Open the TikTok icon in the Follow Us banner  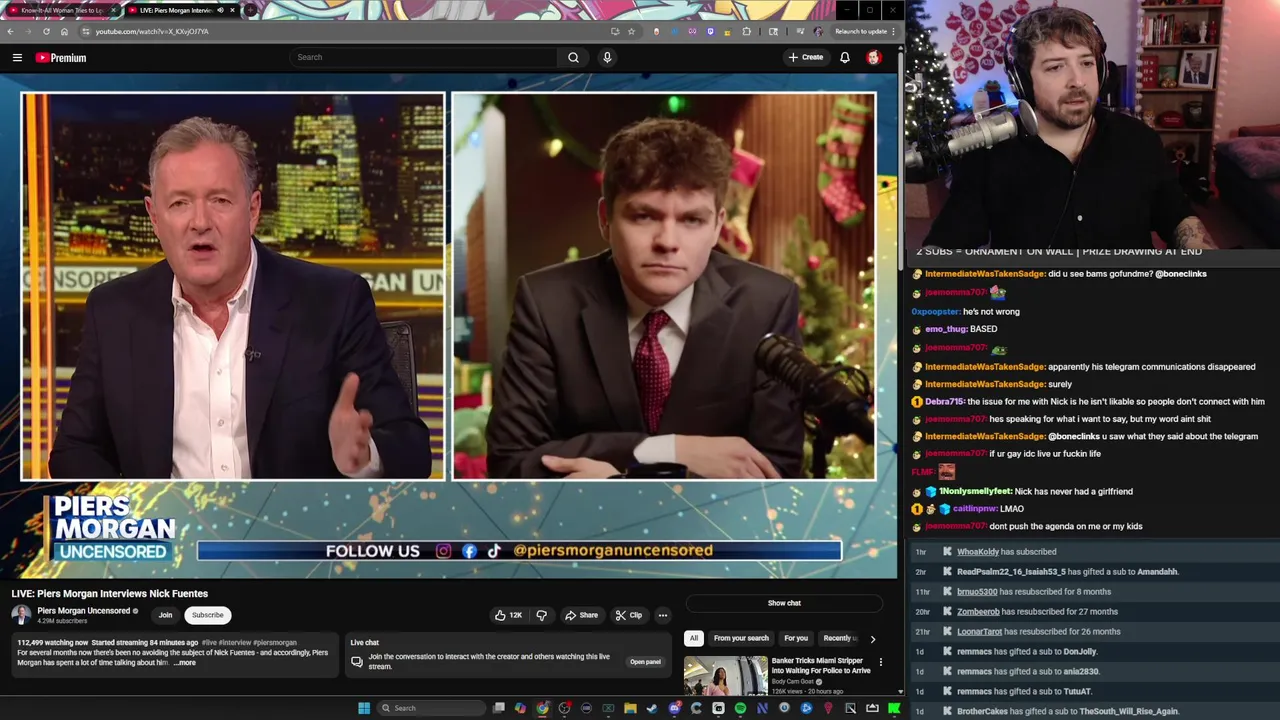494,551
